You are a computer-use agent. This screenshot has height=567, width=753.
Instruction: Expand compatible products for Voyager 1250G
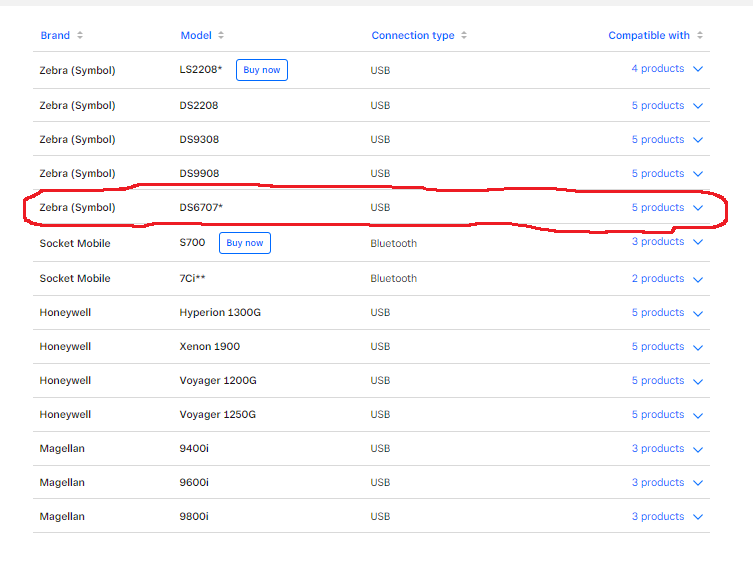pos(698,416)
